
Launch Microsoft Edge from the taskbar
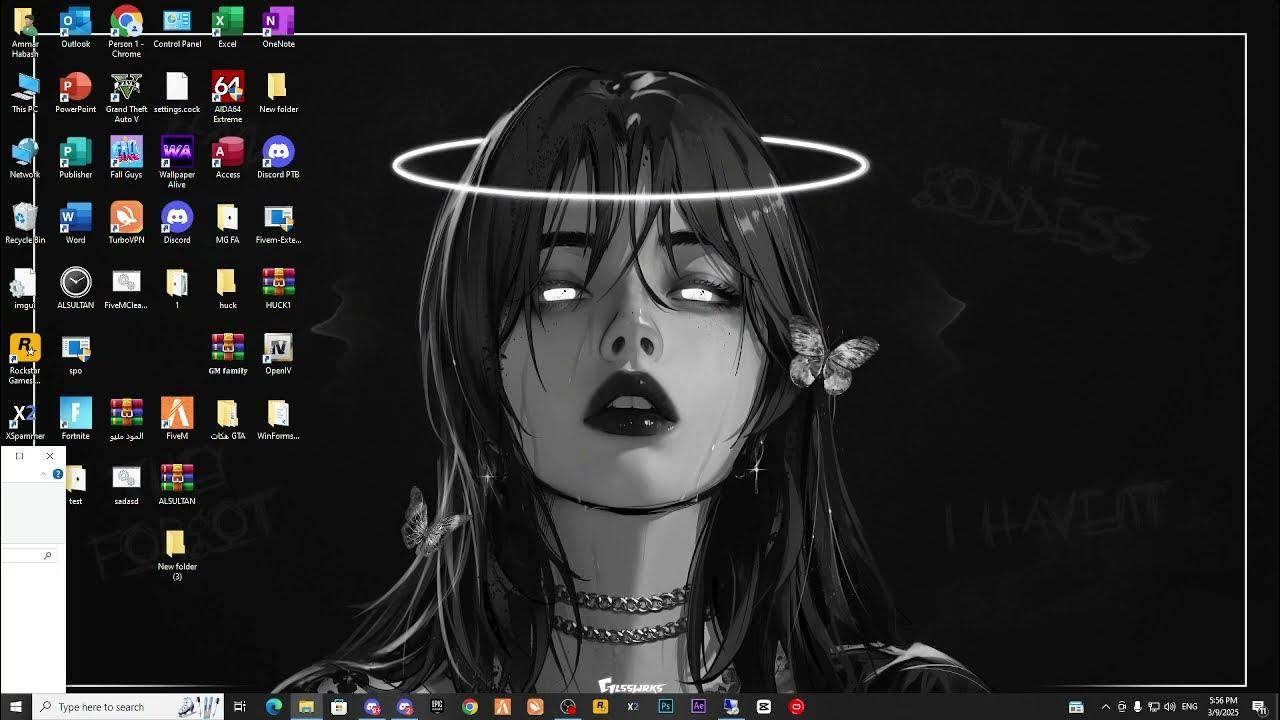[x=274, y=706]
